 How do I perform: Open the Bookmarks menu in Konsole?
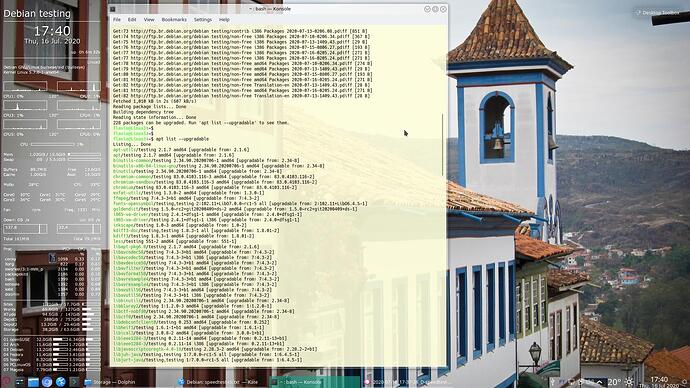(x=174, y=20)
